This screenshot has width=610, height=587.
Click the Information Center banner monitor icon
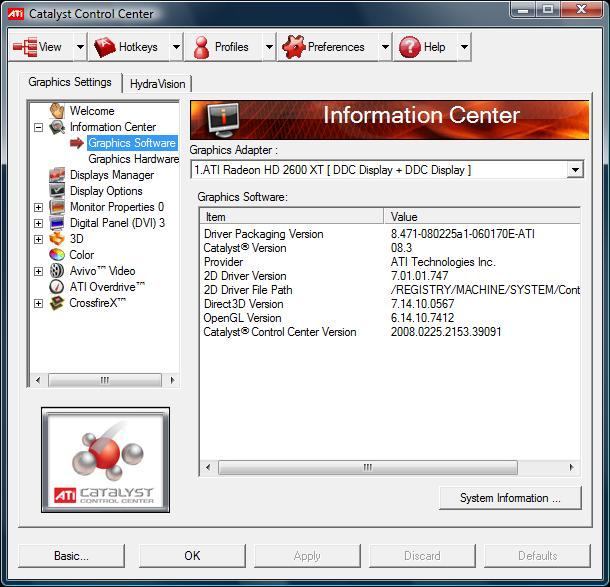point(223,120)
